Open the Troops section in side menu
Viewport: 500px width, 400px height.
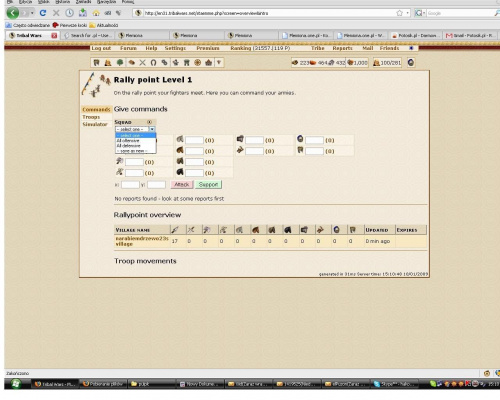tap(91, 117)
